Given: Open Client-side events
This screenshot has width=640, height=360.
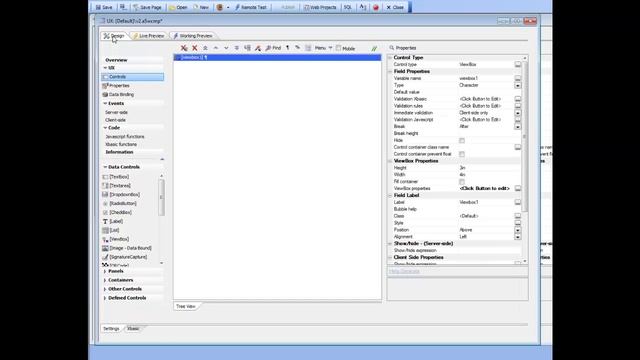Looking at the screenshot, I should pos(115,120).
